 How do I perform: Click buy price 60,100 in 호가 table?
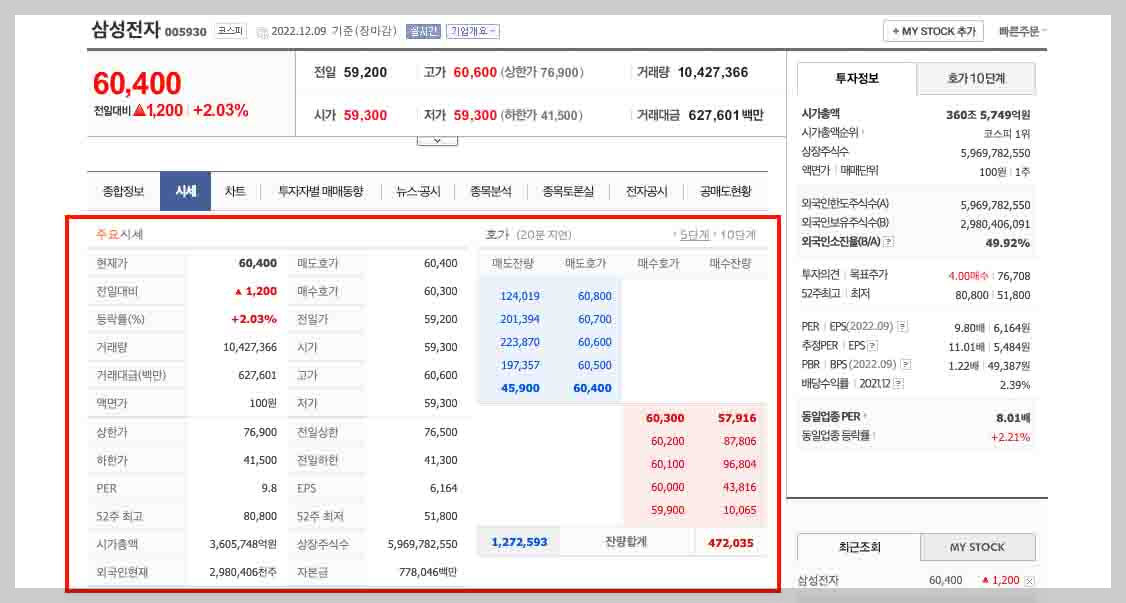click(x=667, y=464)
